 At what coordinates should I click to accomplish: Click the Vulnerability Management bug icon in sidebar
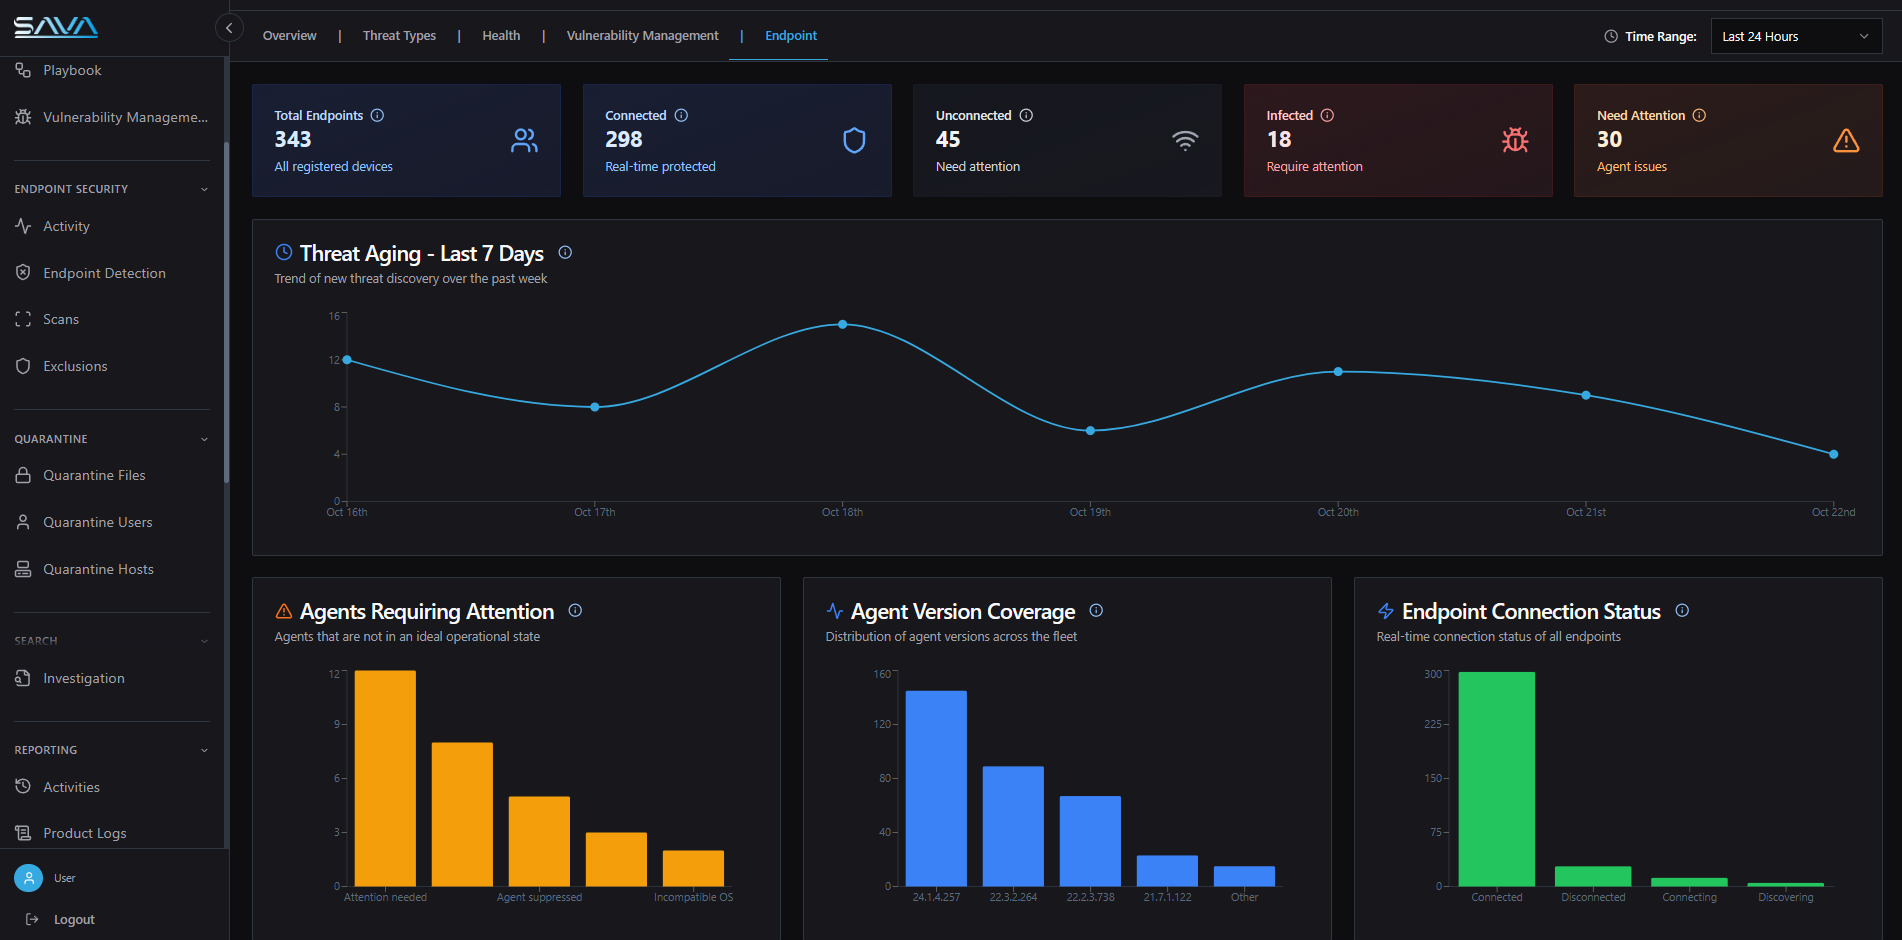click(x=23, y=117)
